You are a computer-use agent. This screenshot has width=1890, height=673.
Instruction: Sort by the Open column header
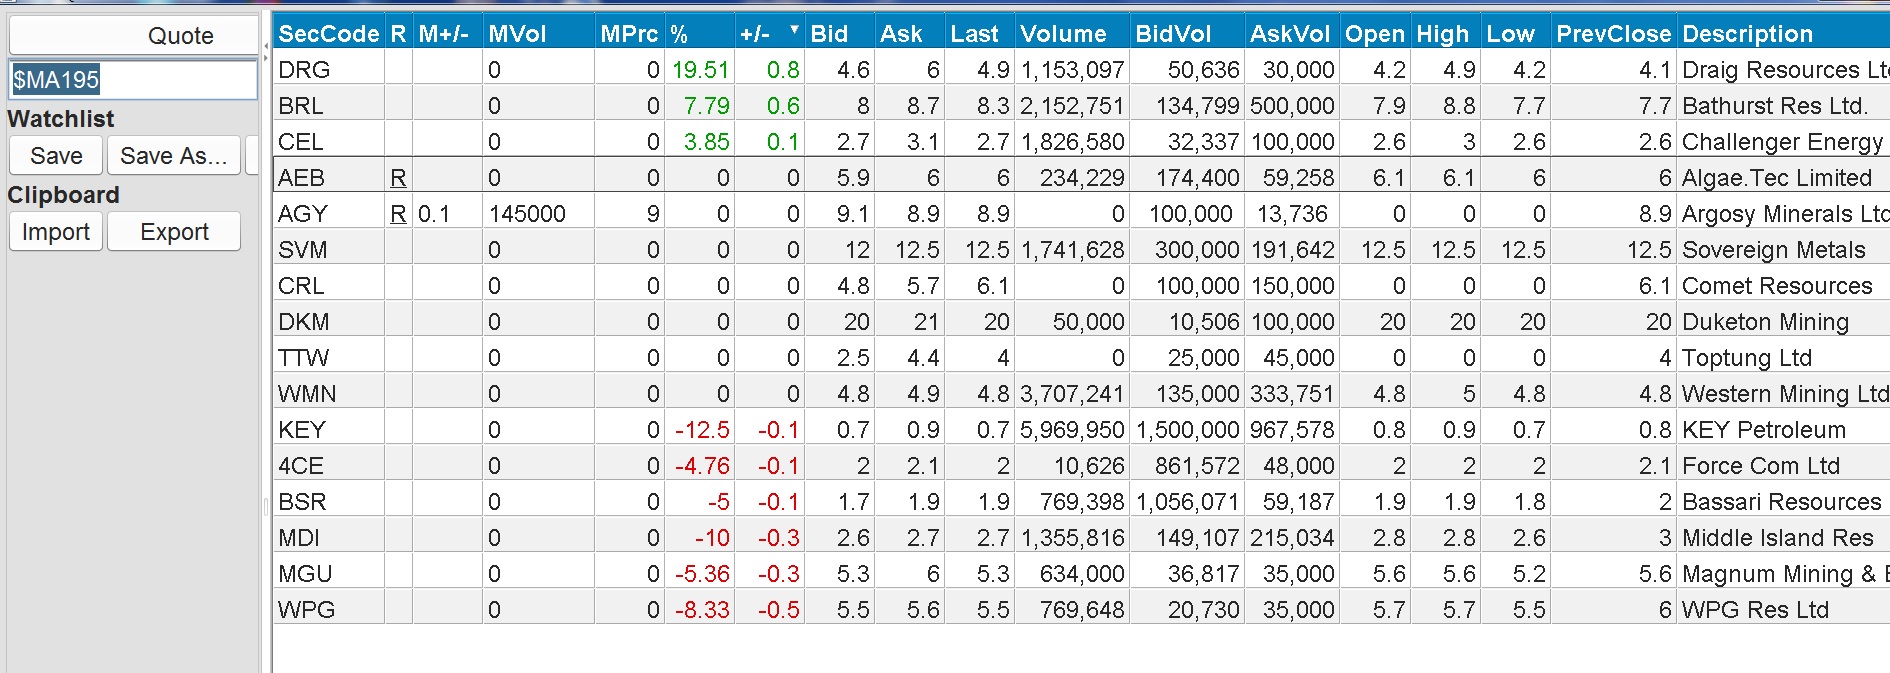(1375, 33)
